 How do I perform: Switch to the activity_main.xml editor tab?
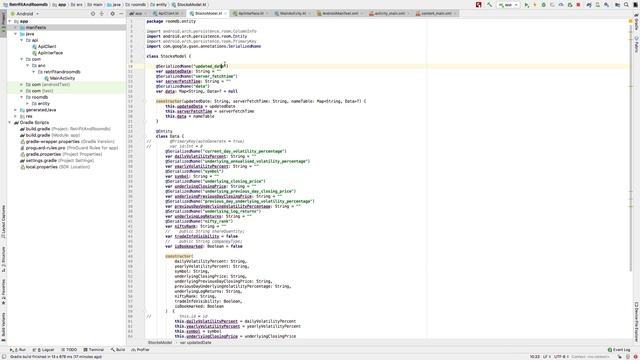tap(389, 13)
